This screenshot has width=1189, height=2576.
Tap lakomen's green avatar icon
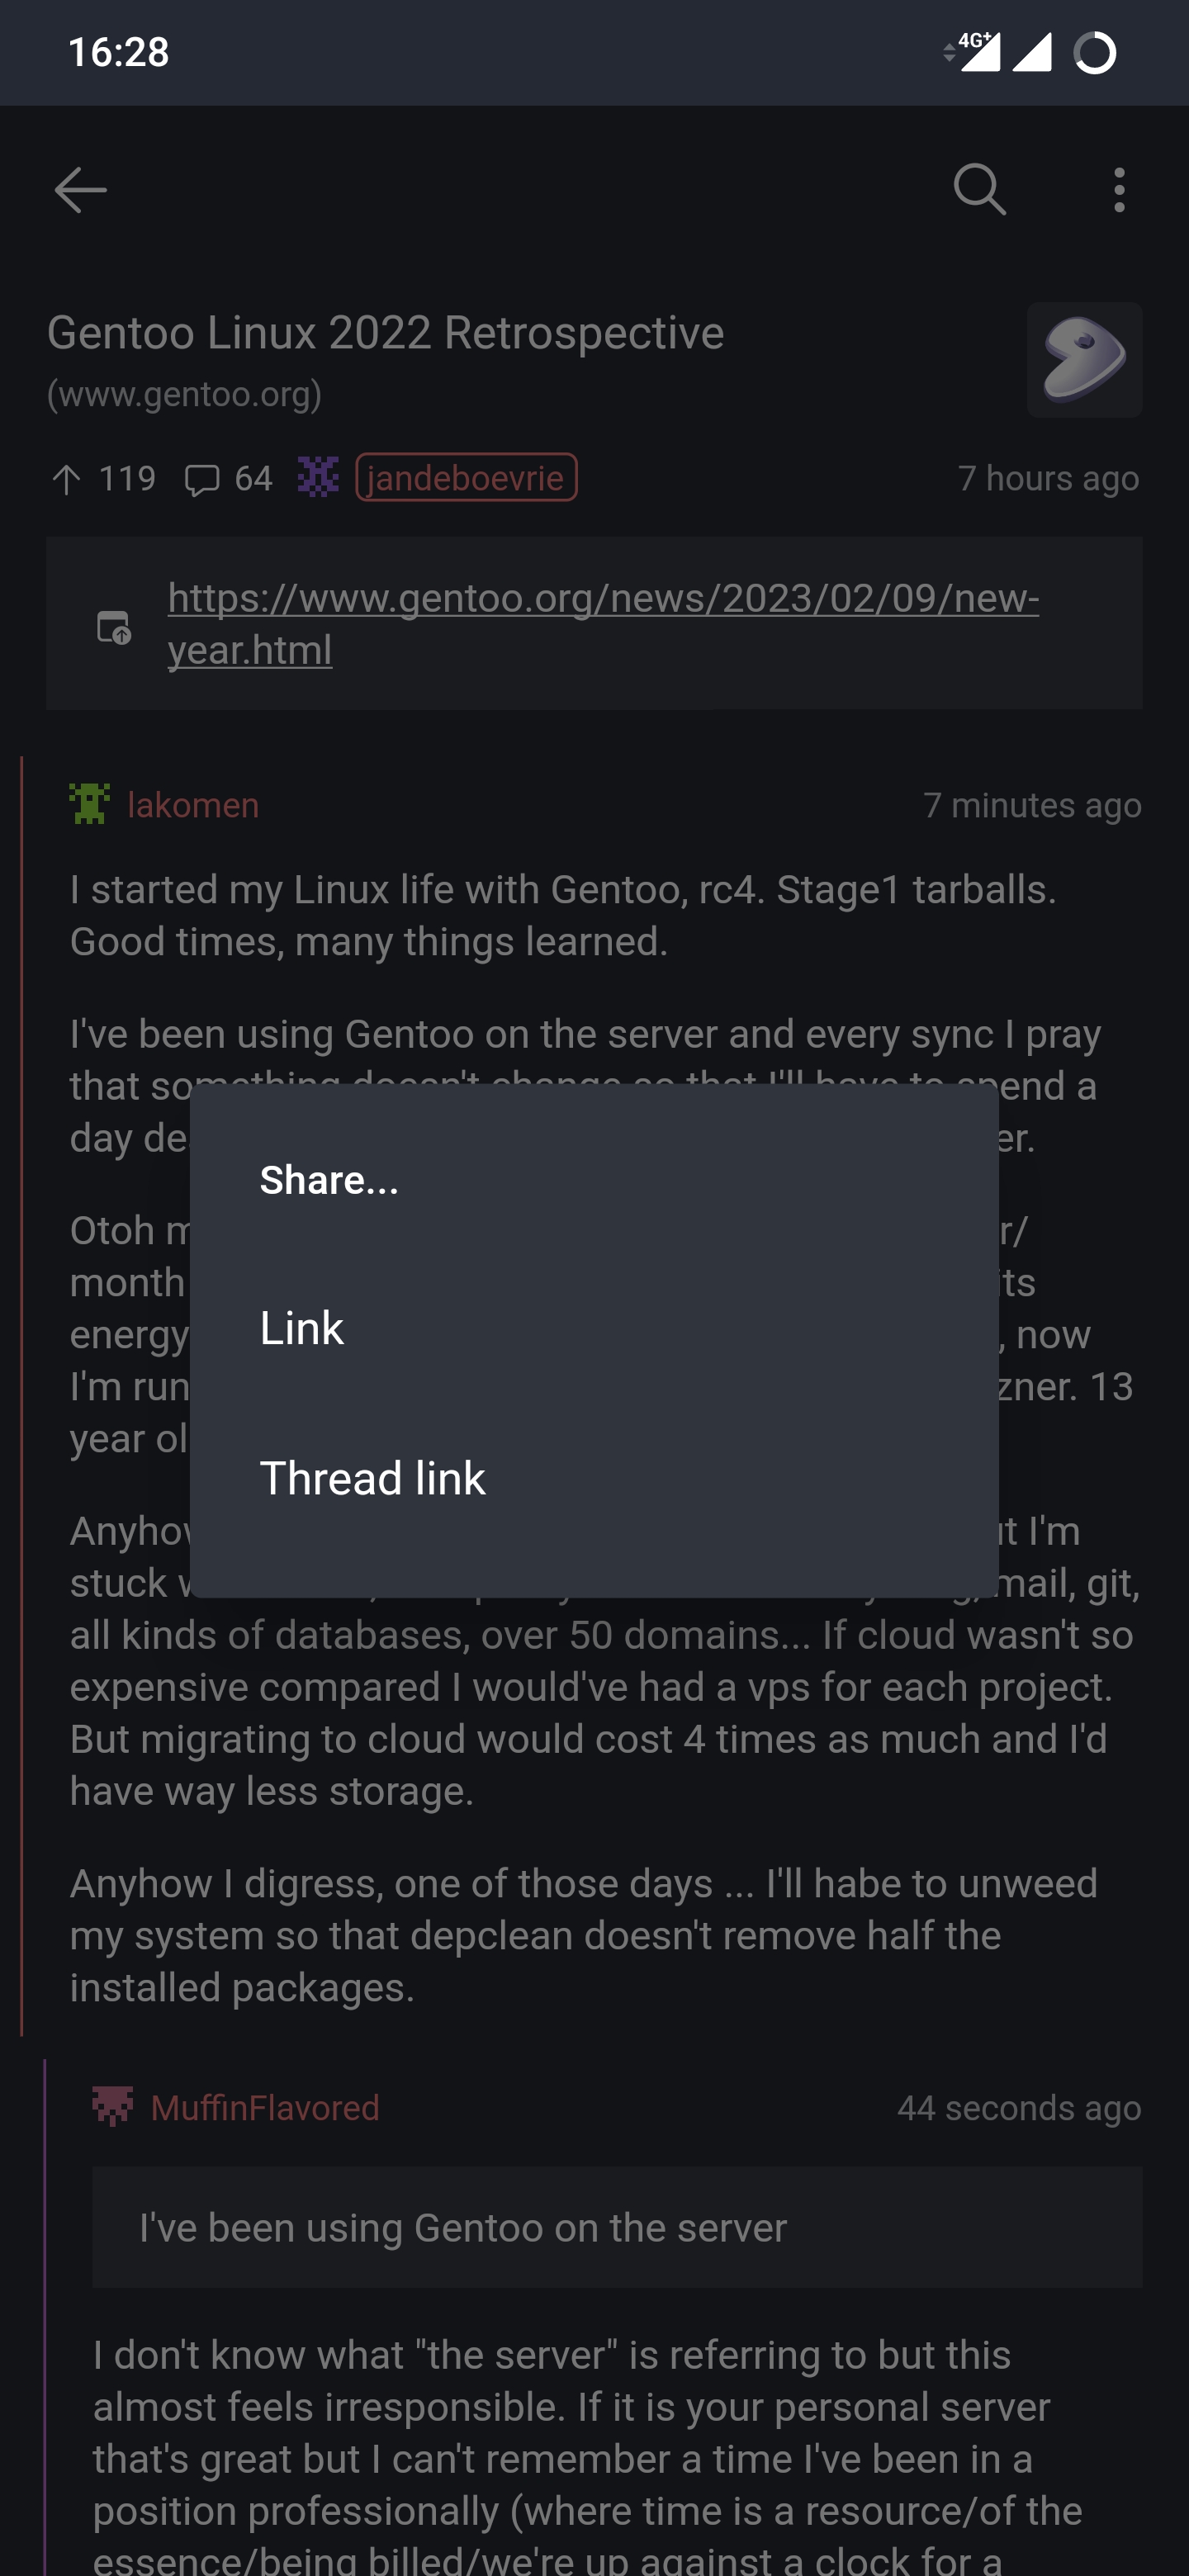coord(90,804)
